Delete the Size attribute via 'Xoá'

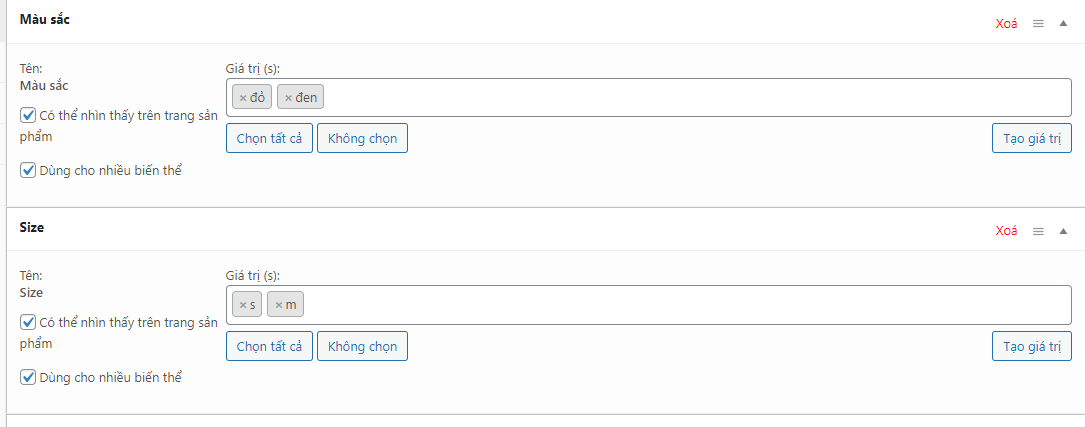[x=1006, y=231]
